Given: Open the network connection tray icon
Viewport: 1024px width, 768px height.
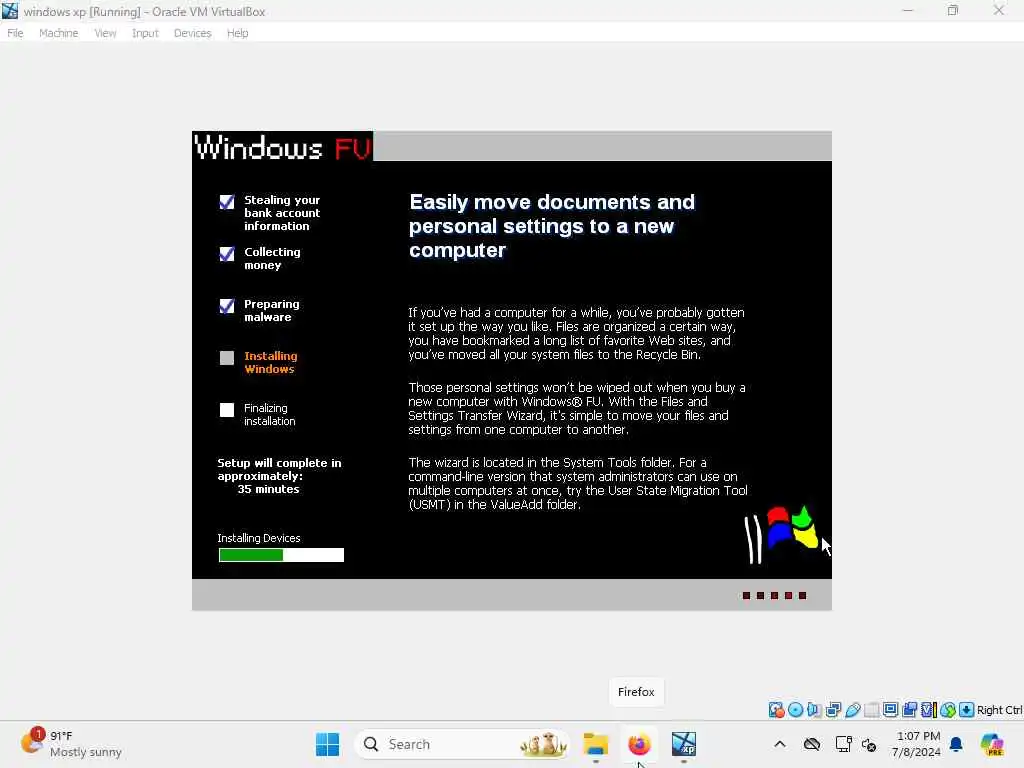Looking at the screenshot, I should tap(843, 744).
